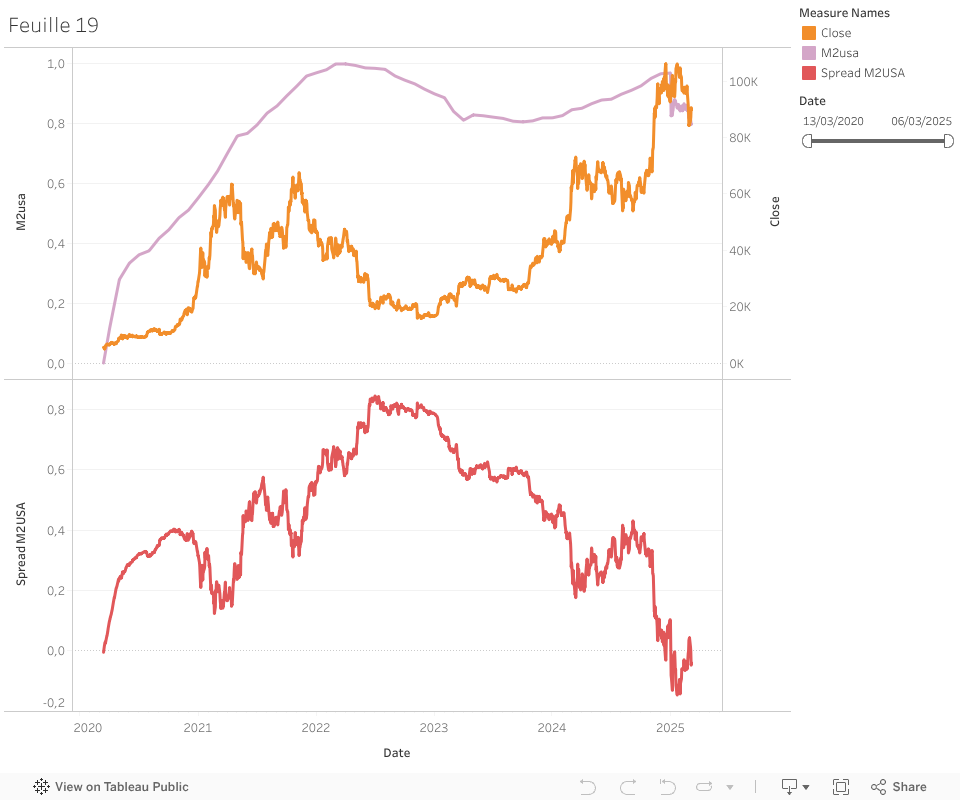The height and width of the screenshot is (800, 960).
Task: Edit the start date 13/03/2020 field
Action: coord(833,121)
